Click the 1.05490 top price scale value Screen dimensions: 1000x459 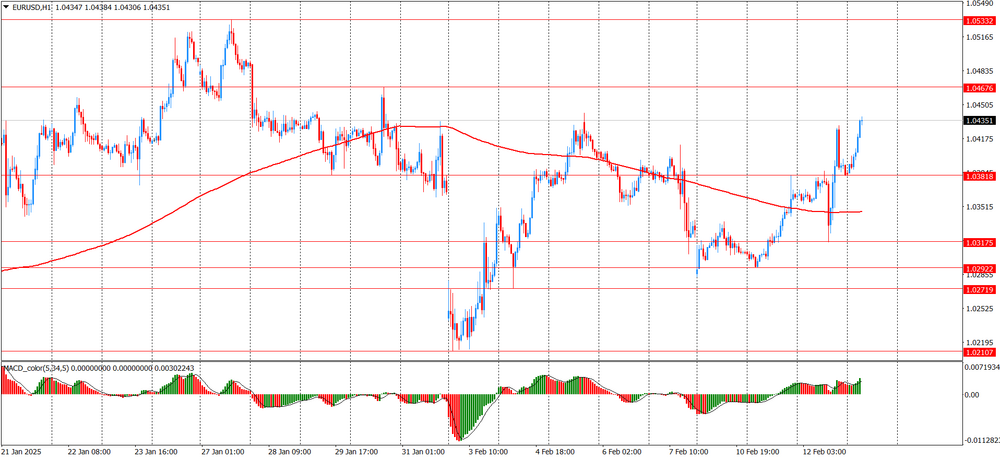tap(979, 5)
